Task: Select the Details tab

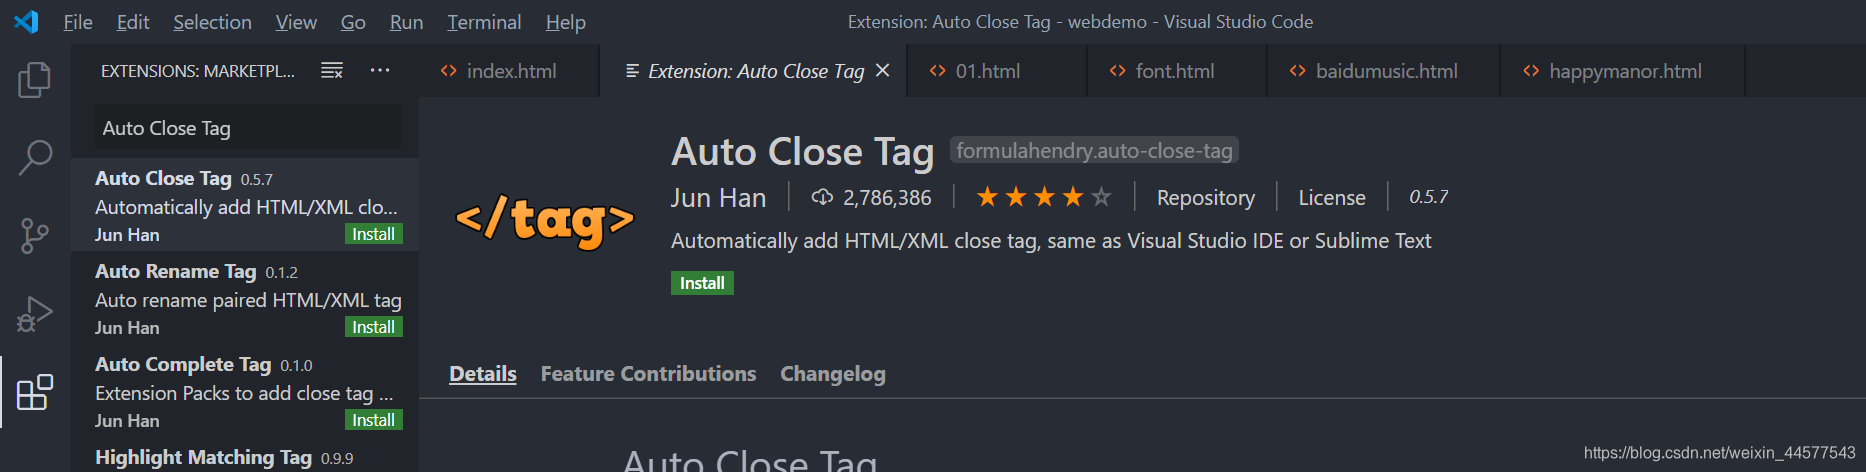Action: 482,374
